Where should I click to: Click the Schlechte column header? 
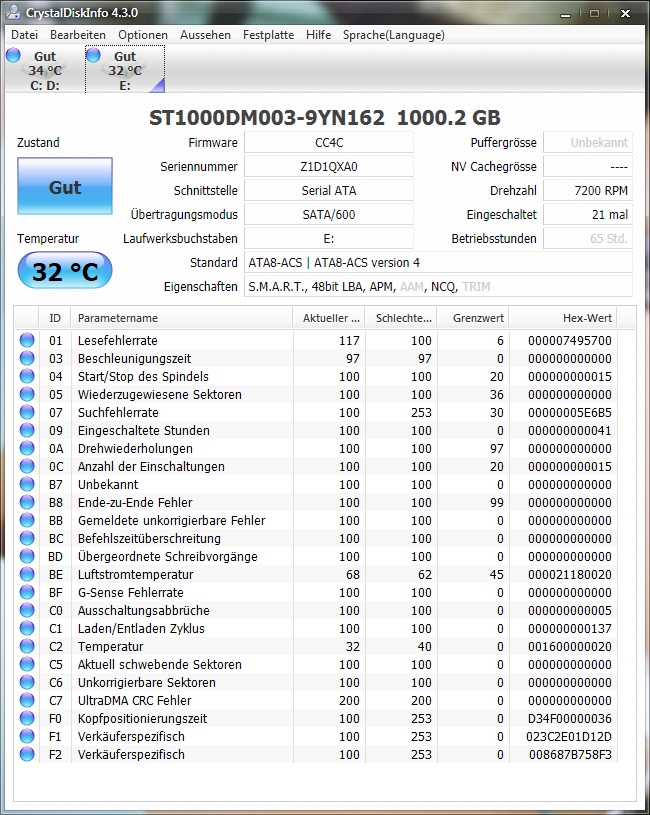coord(401,318)
